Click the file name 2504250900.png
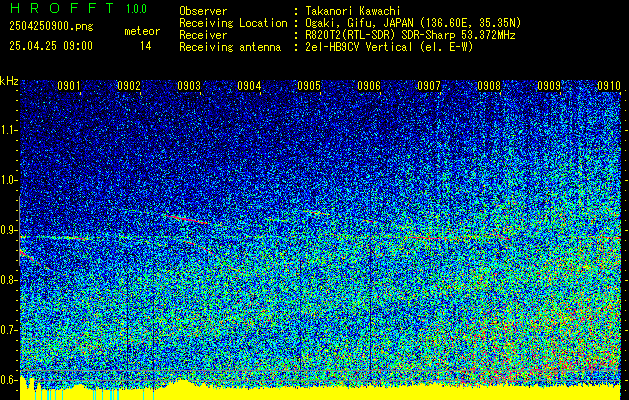The image size is (629, 400). (x=51, y=27)
